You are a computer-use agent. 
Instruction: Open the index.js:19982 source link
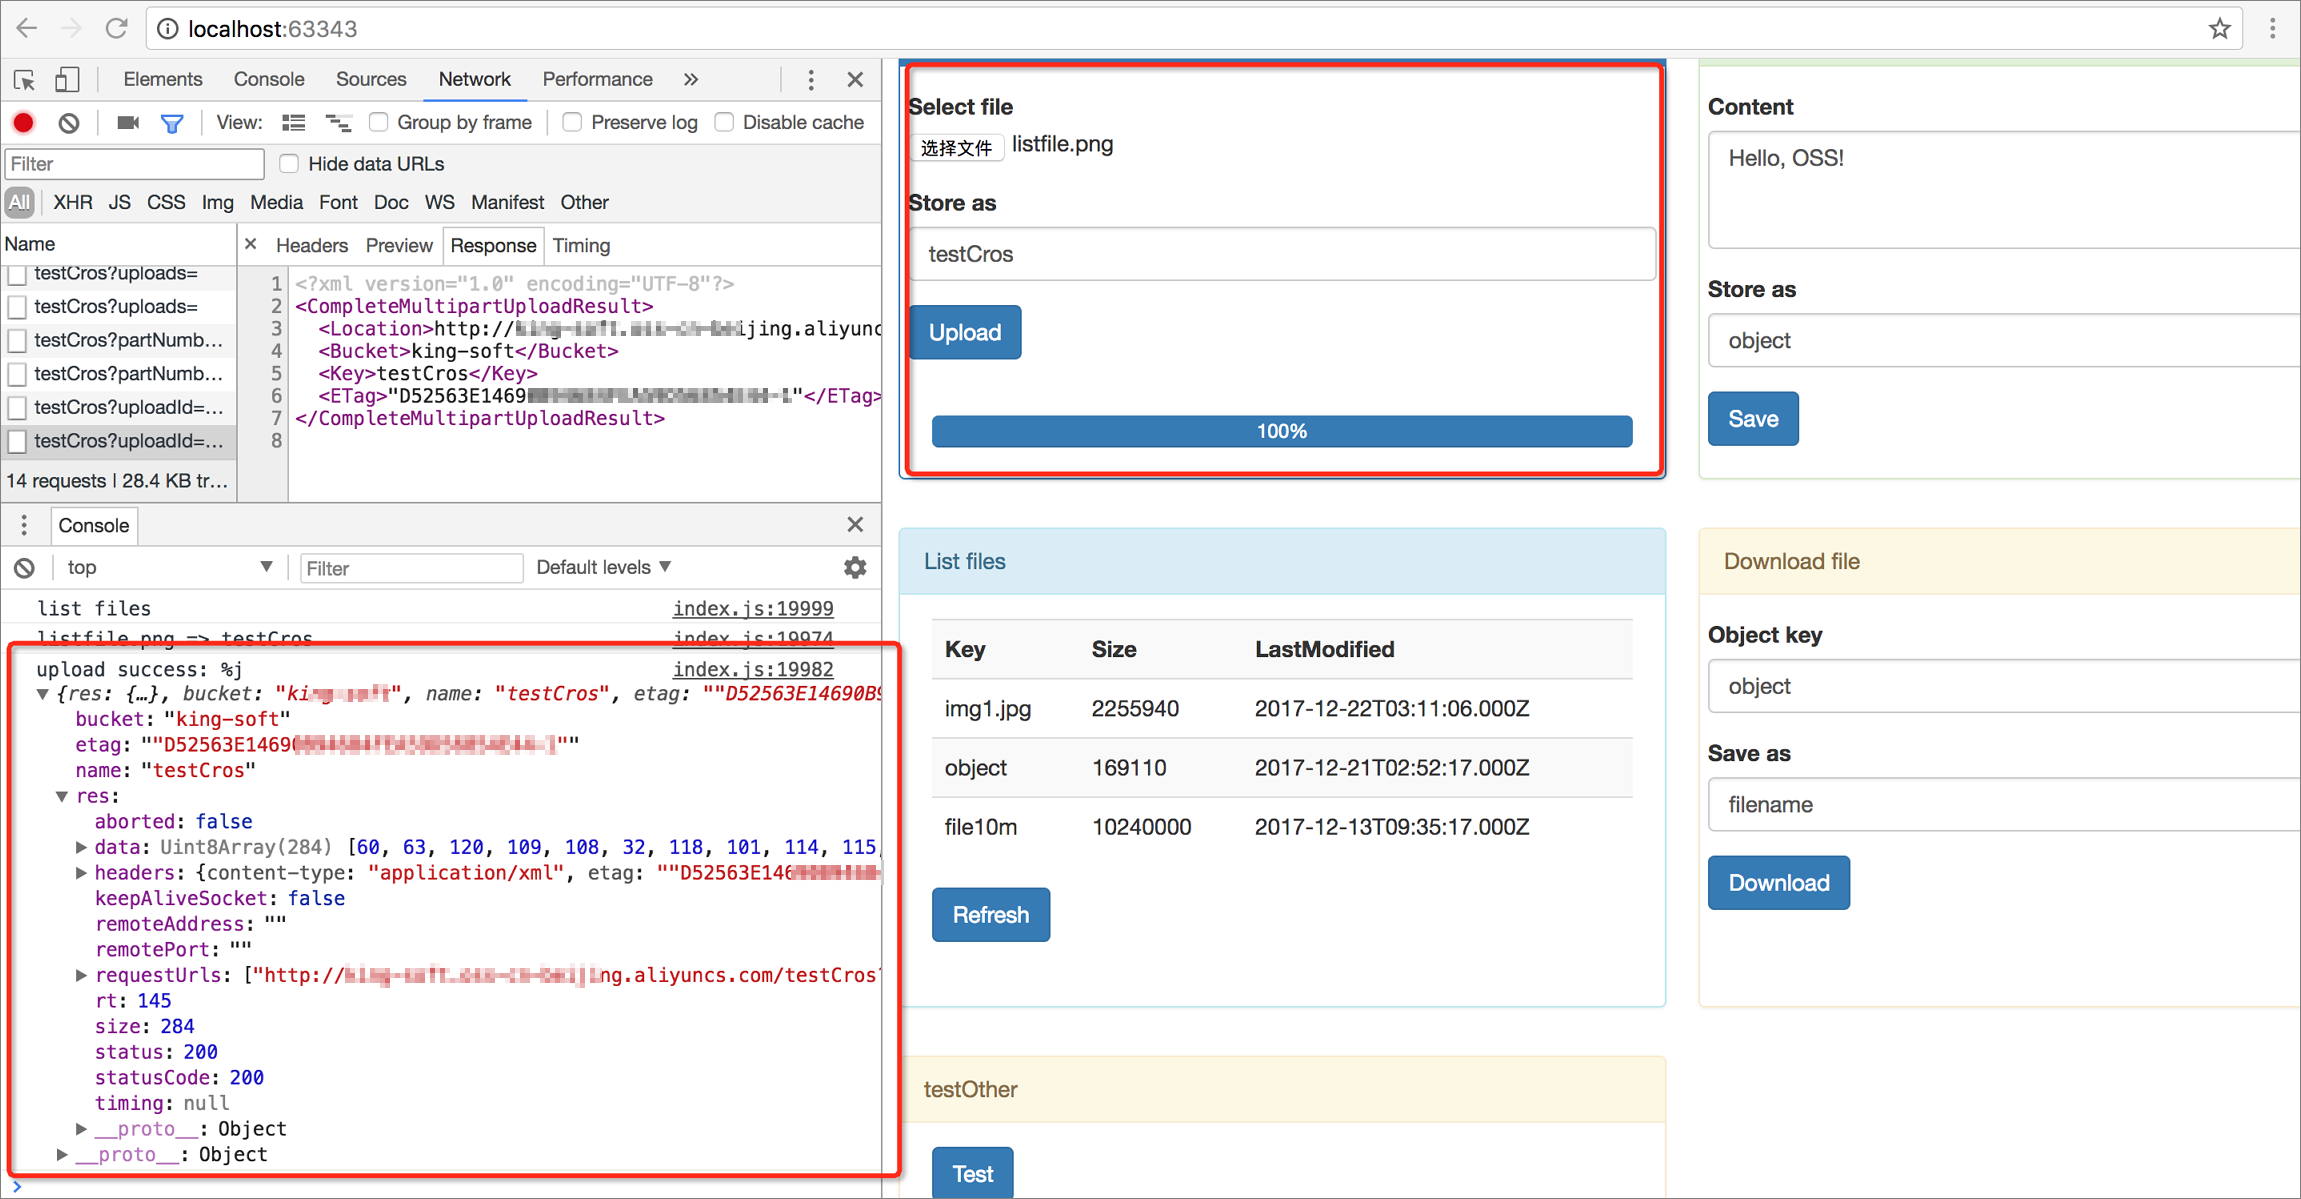coord(753,668)
